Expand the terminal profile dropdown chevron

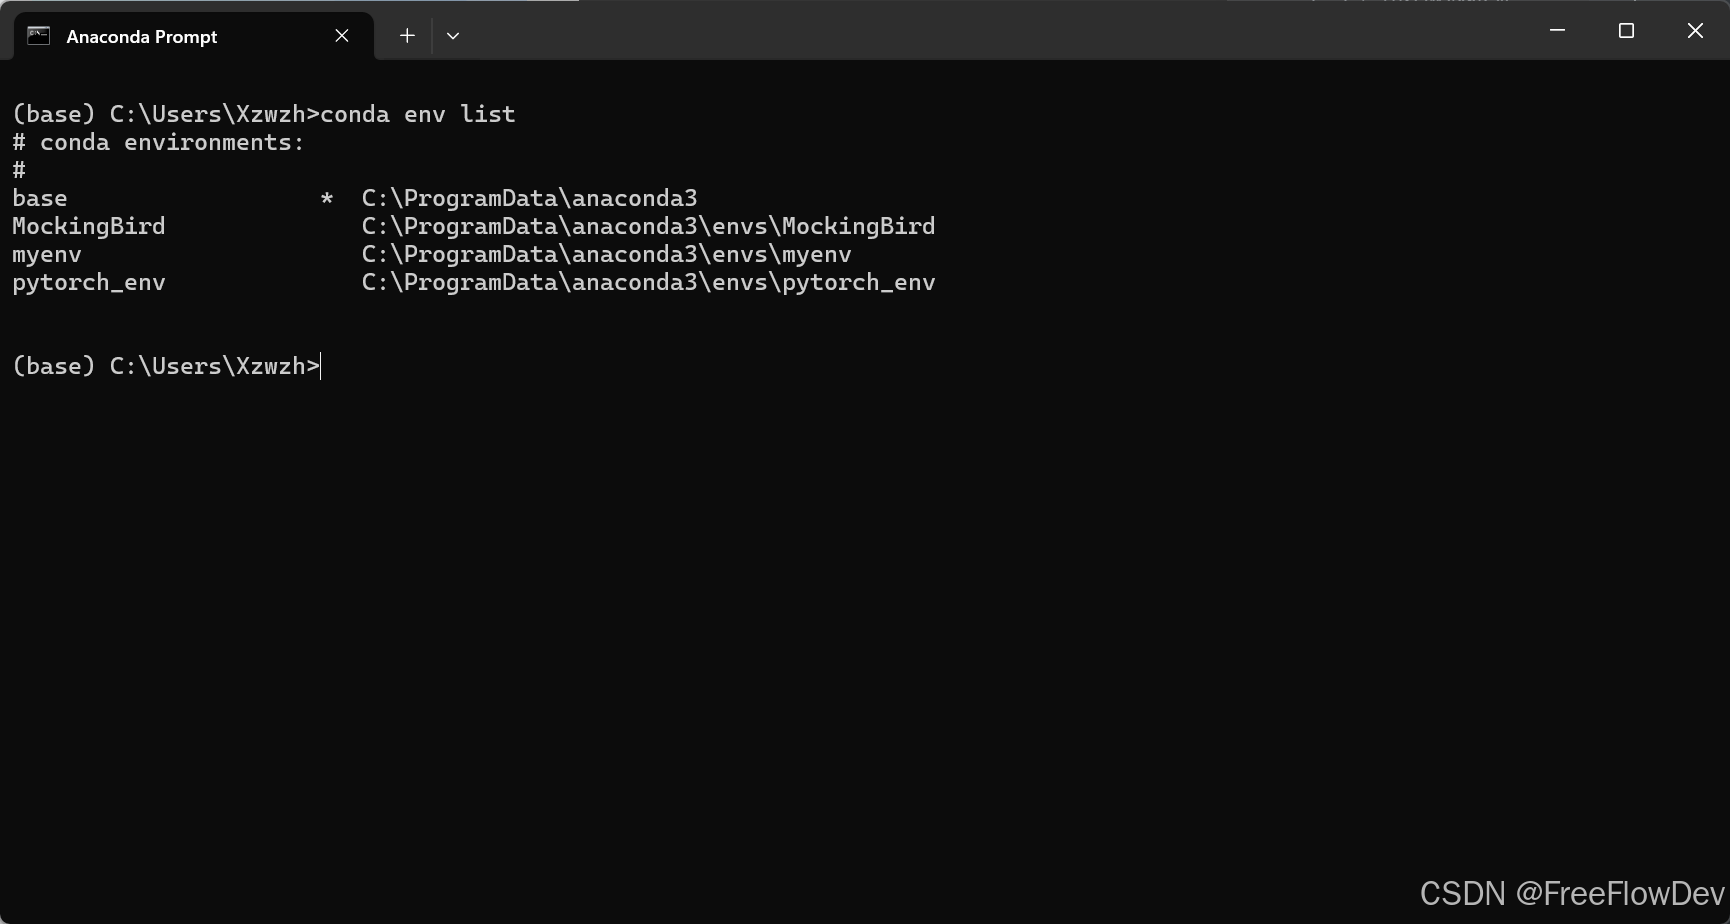pyautogui.click(x=453, y=36)
